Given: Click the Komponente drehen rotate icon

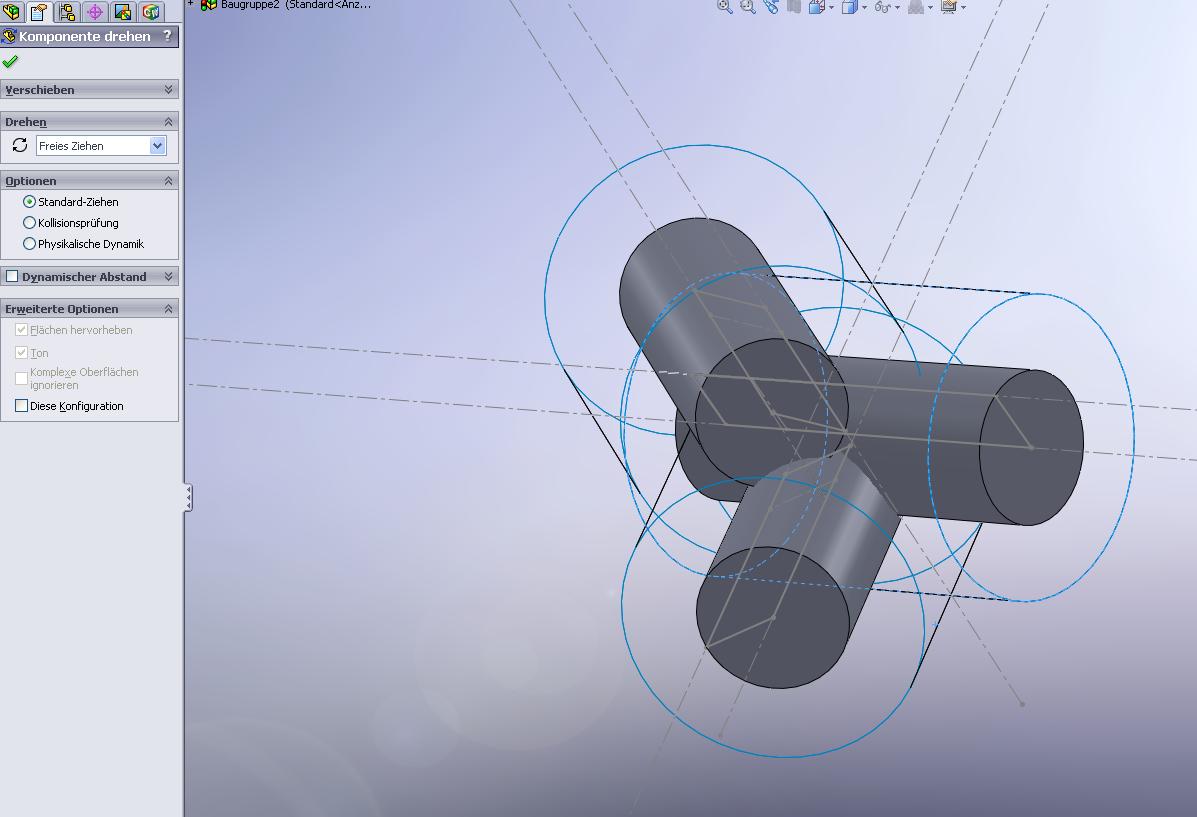Looking at the screenshot, I should pos(9,36).
